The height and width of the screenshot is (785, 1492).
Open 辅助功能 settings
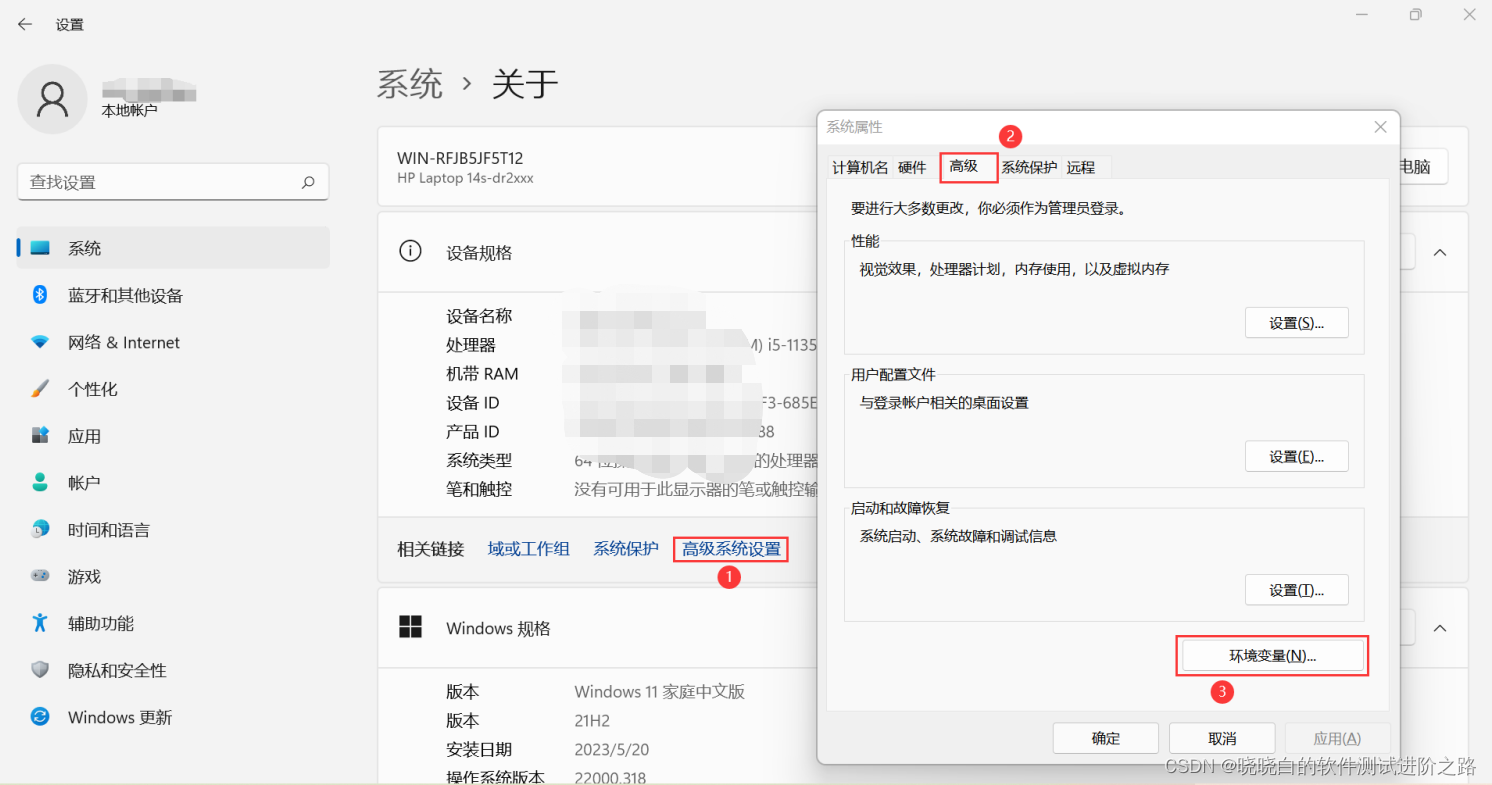tap(107, 623)
